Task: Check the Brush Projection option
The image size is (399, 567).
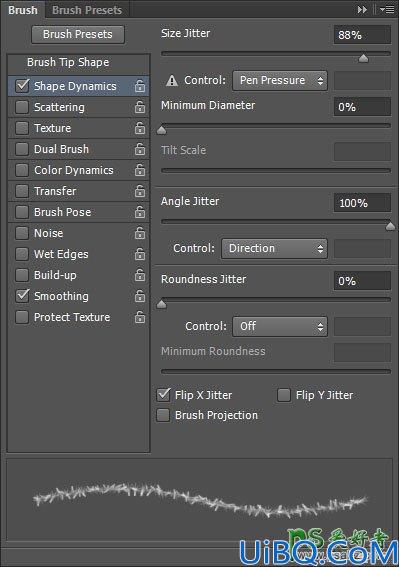Action: click(163, 415)
